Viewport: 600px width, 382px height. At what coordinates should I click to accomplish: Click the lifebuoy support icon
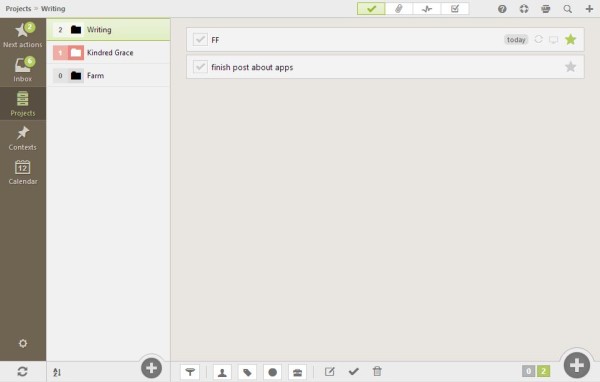pos(524,9)
